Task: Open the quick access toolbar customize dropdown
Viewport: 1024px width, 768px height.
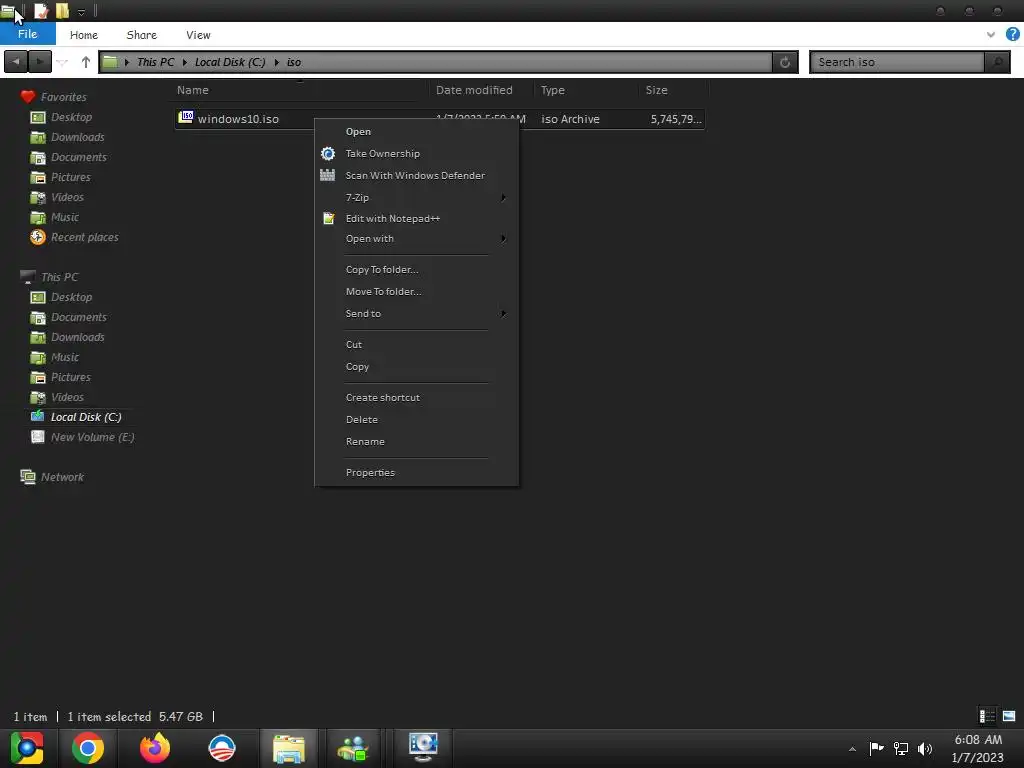Action: (81, 12)
